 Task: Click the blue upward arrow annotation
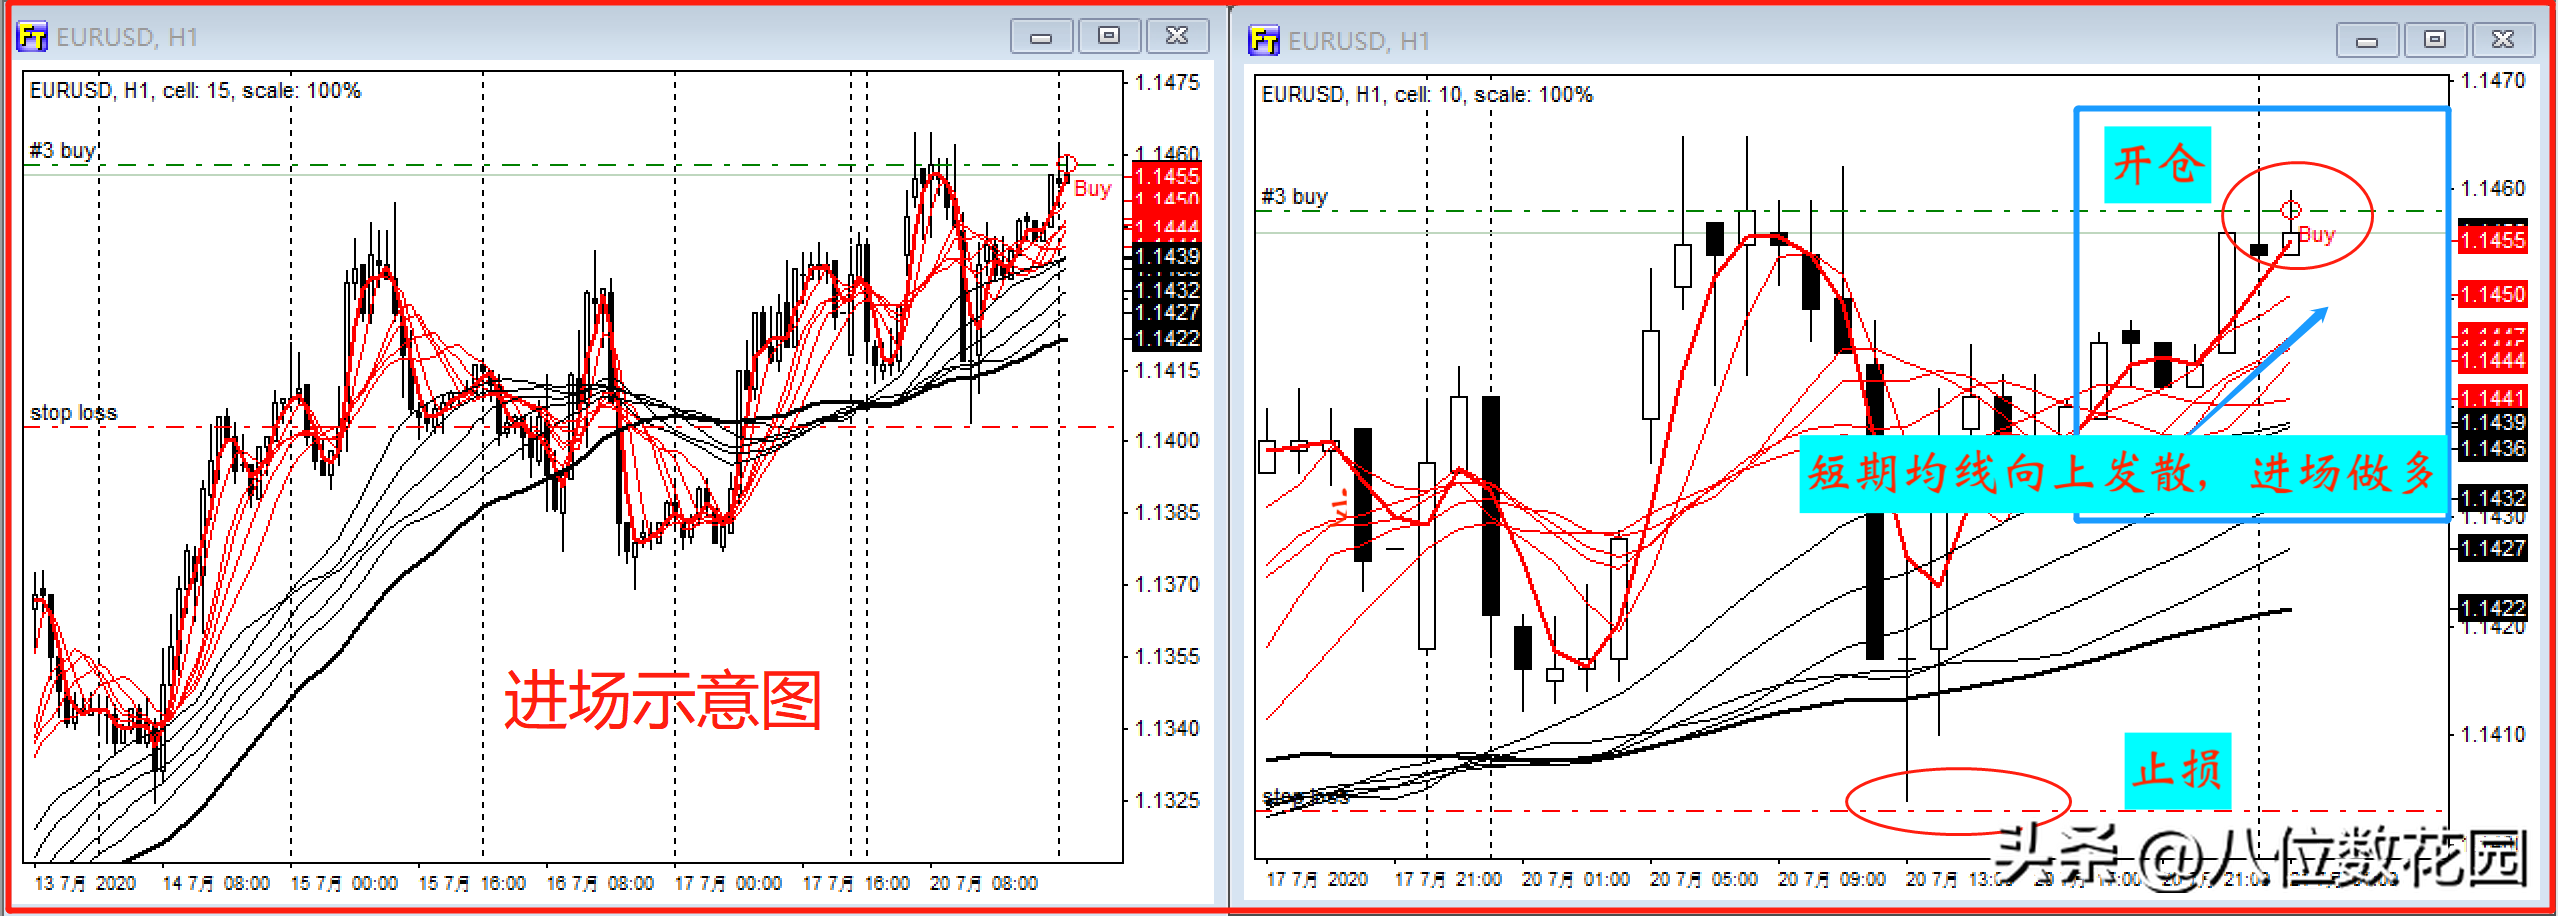[2260, 369]
